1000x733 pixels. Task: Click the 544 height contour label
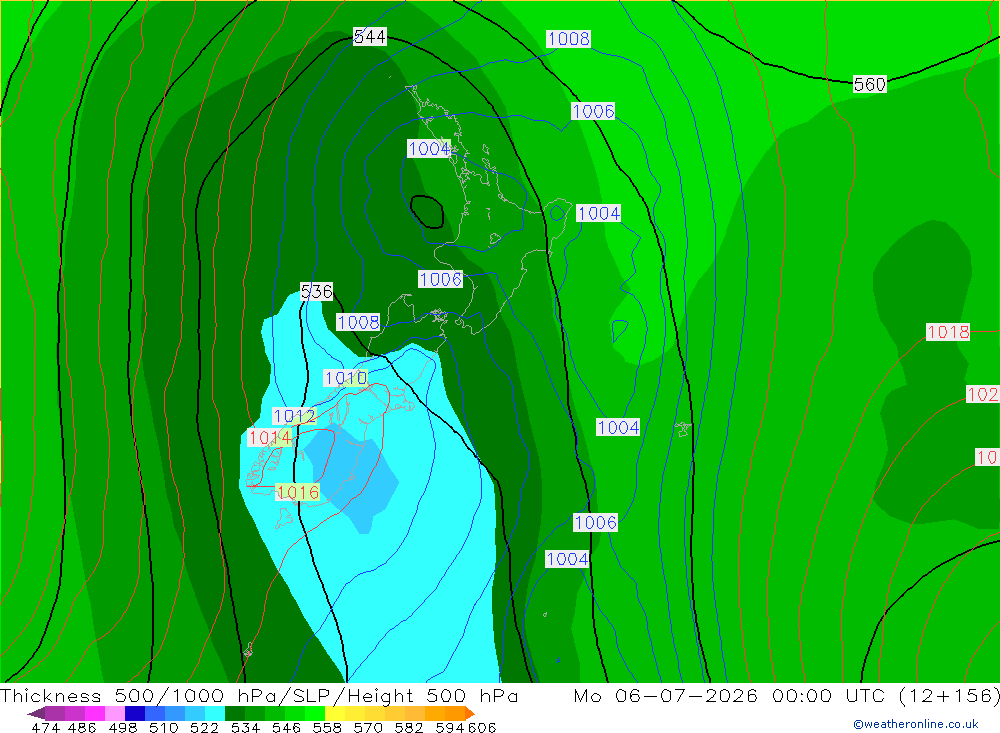(x=370, y=37)
